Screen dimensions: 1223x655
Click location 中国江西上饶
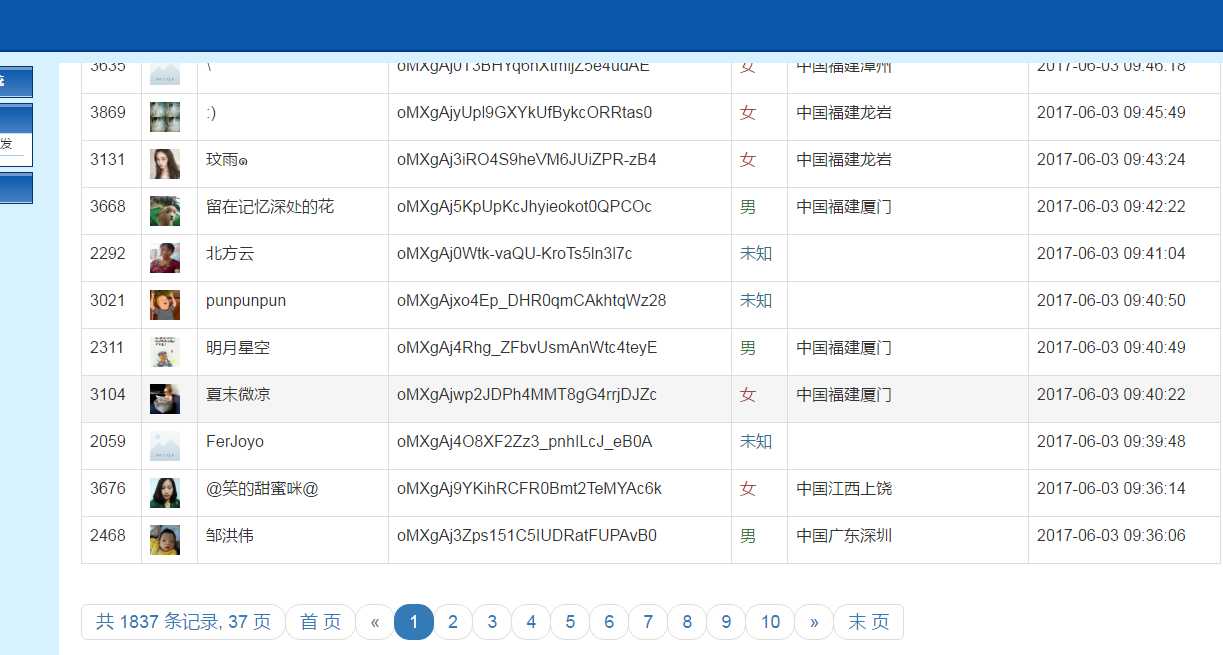point(844,488)
